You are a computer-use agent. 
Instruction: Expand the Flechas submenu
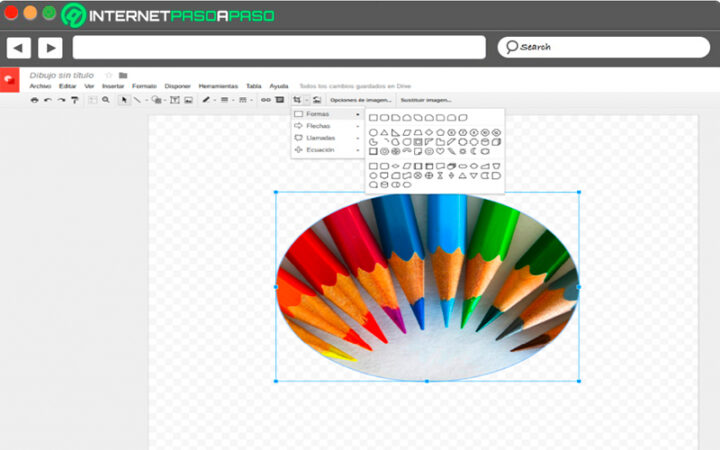327,126
